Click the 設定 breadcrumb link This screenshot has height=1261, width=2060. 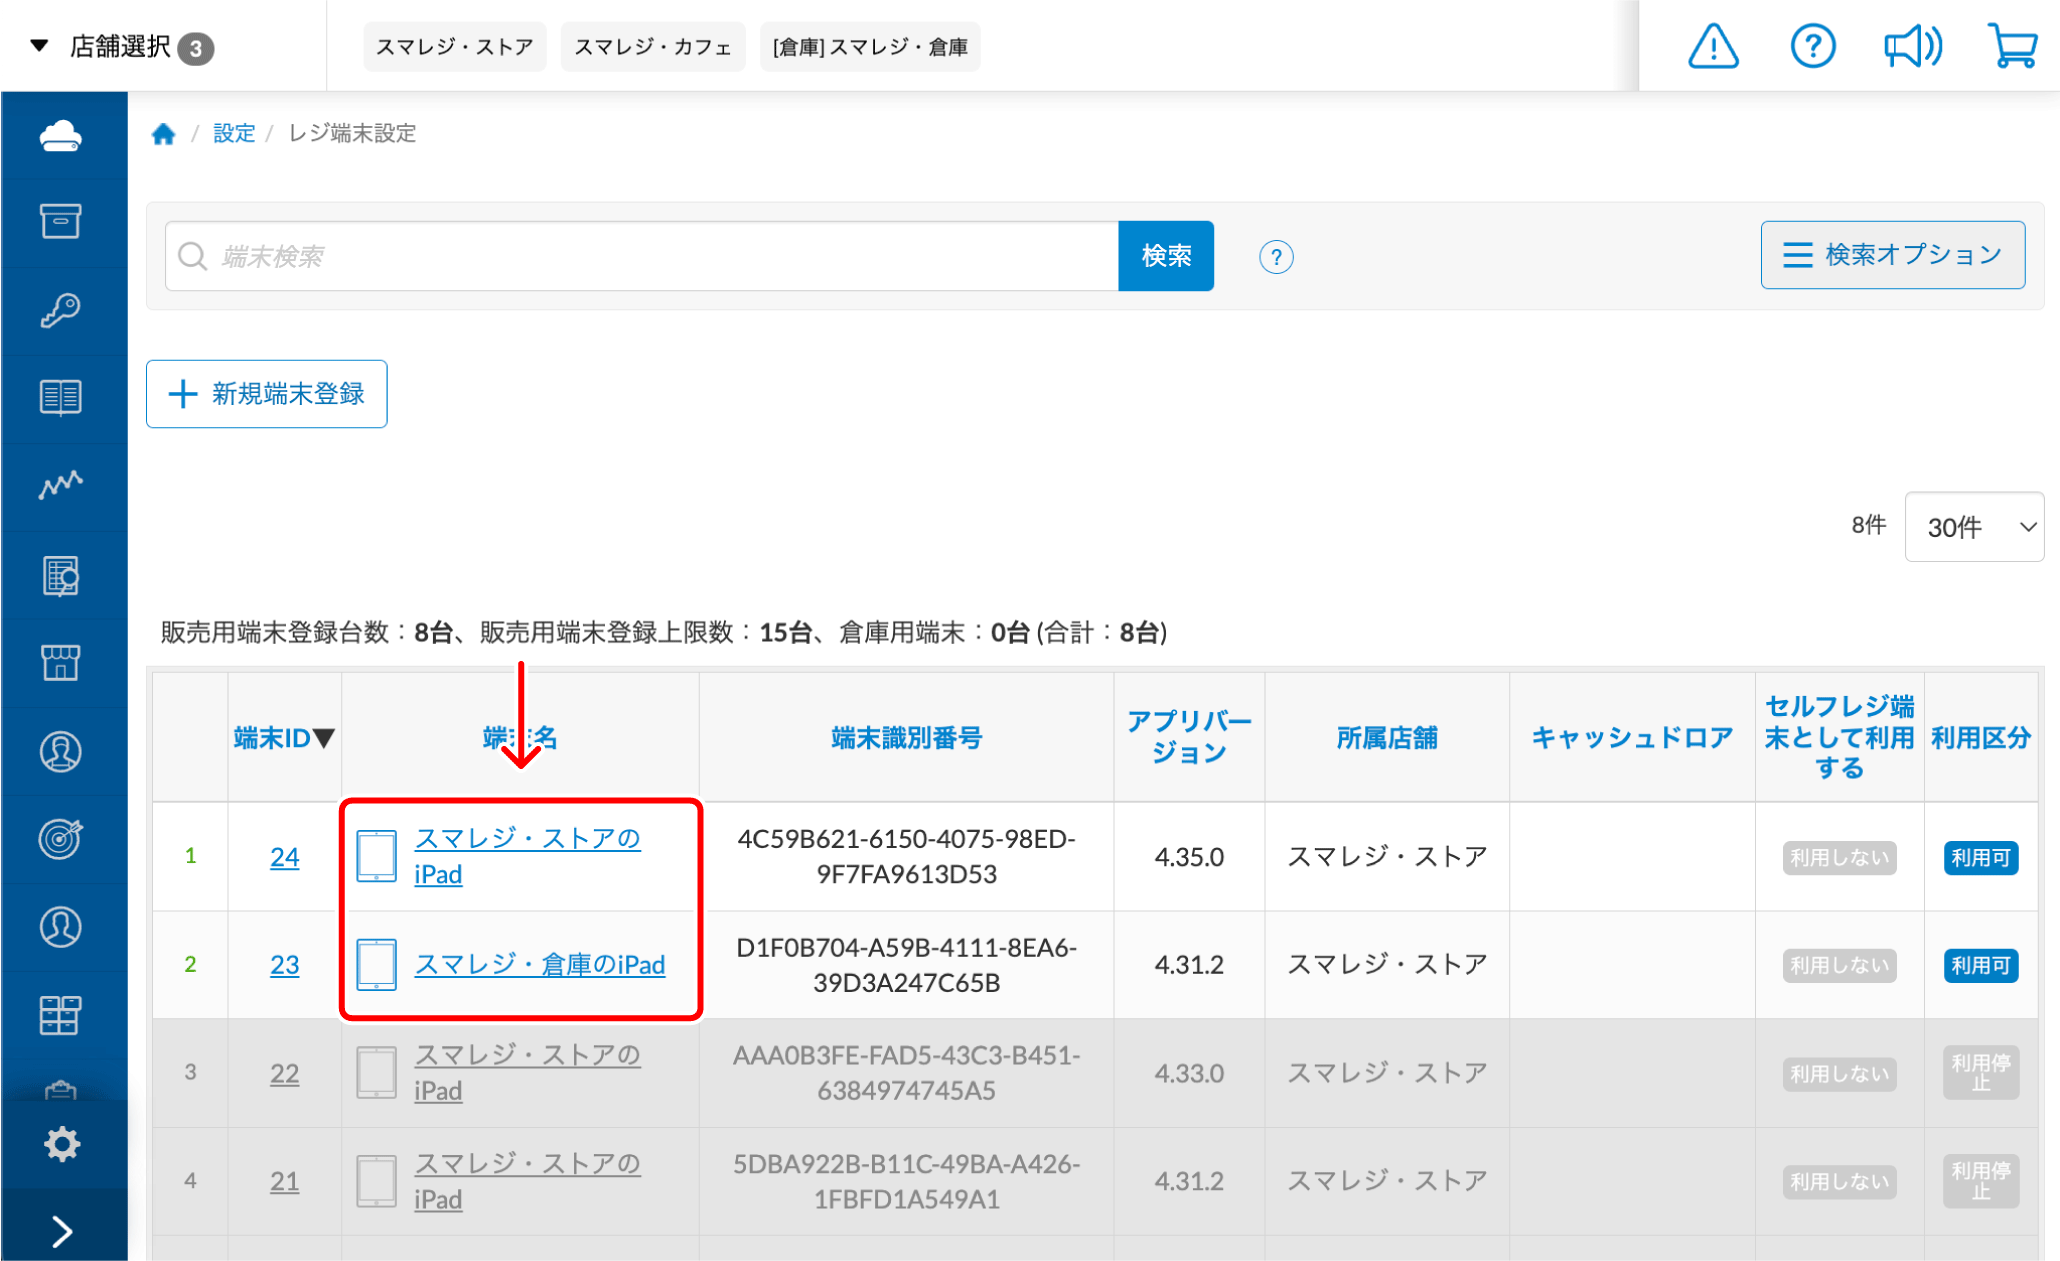point(234,133)
